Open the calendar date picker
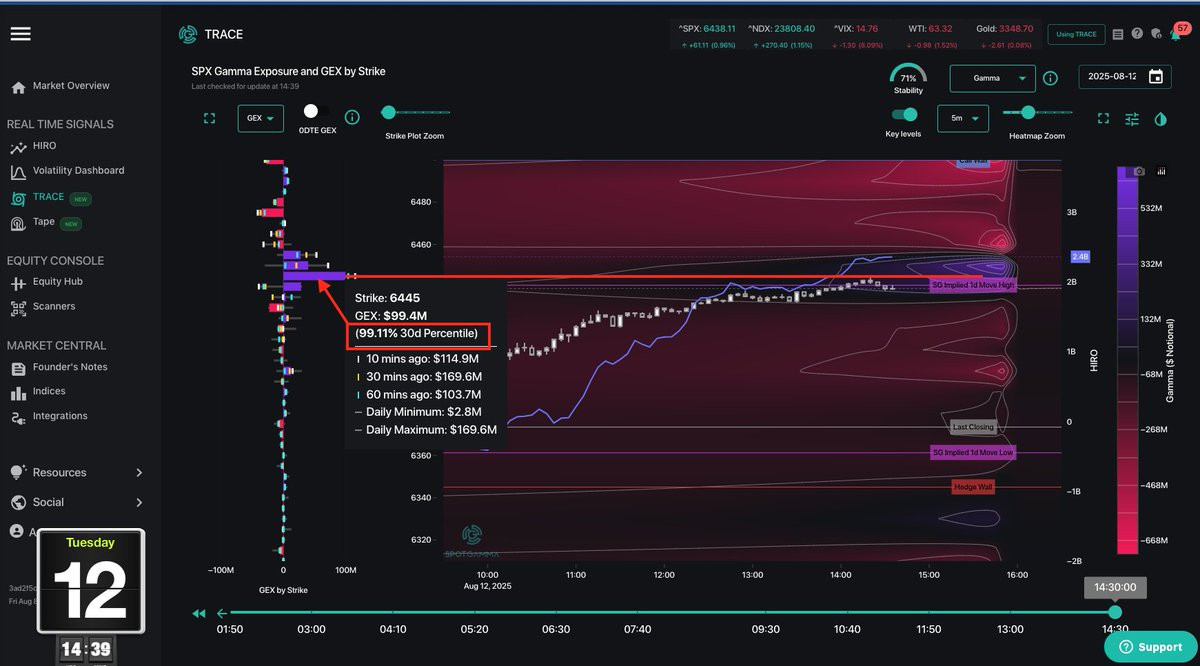The image size is (1200, 666). (x=1156, y=77)
